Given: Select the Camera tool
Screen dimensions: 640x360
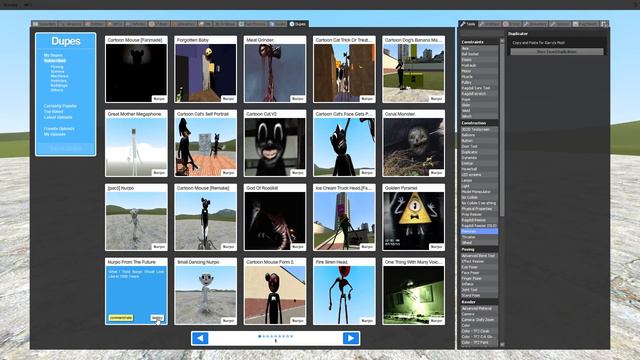Looking at the screenshot, I should [x=479, y=314].
